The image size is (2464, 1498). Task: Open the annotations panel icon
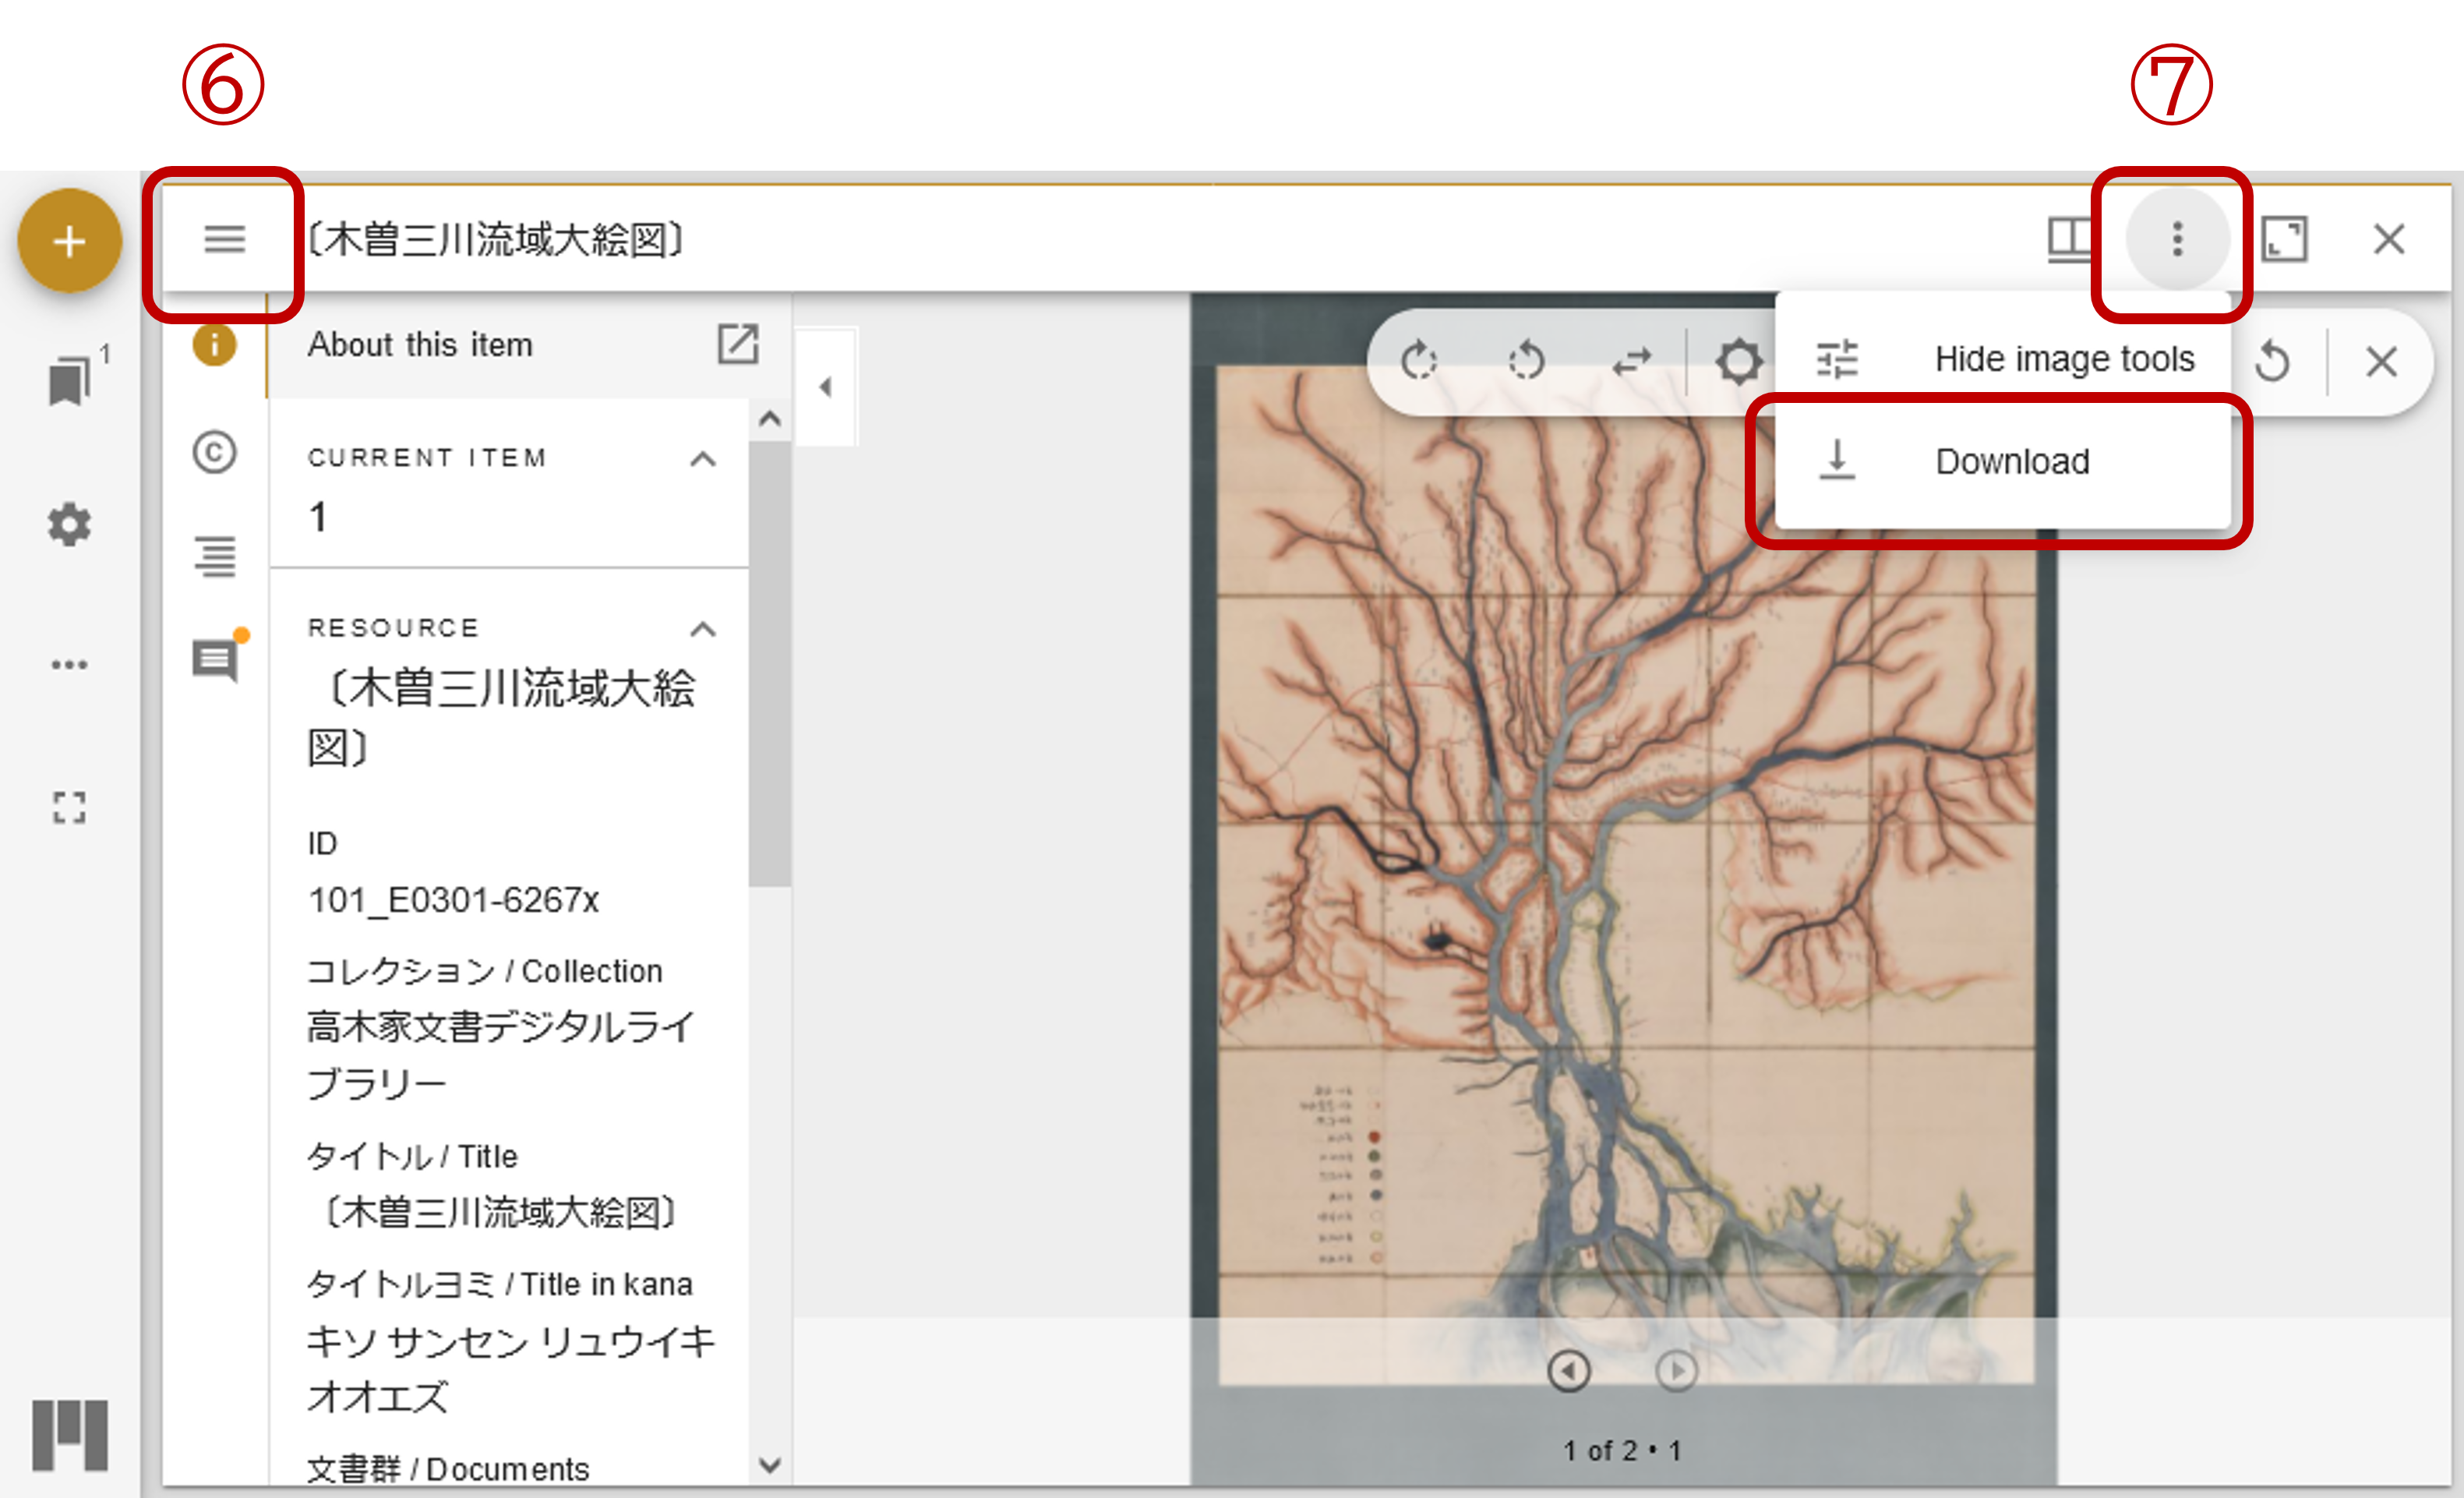(x=216, y=659)
